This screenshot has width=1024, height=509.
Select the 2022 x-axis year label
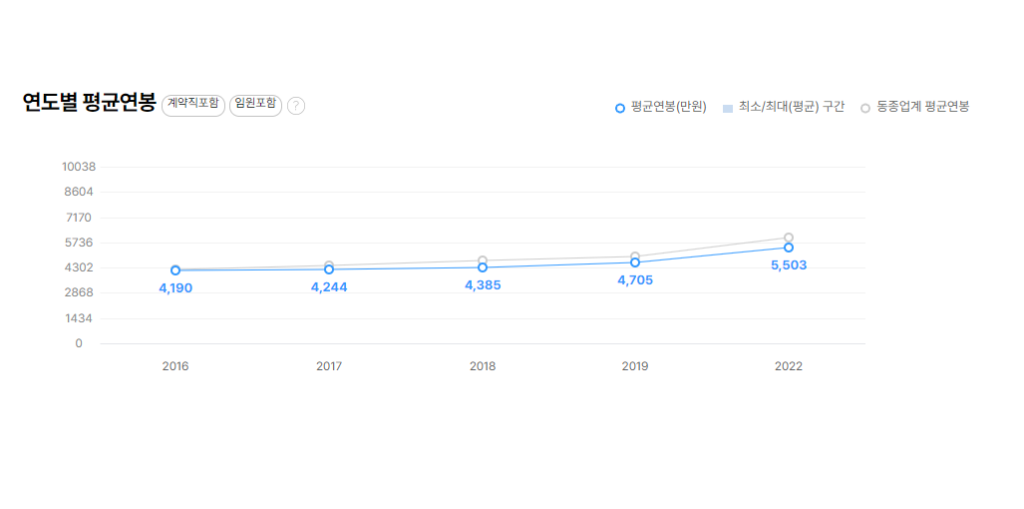point(788,367)
